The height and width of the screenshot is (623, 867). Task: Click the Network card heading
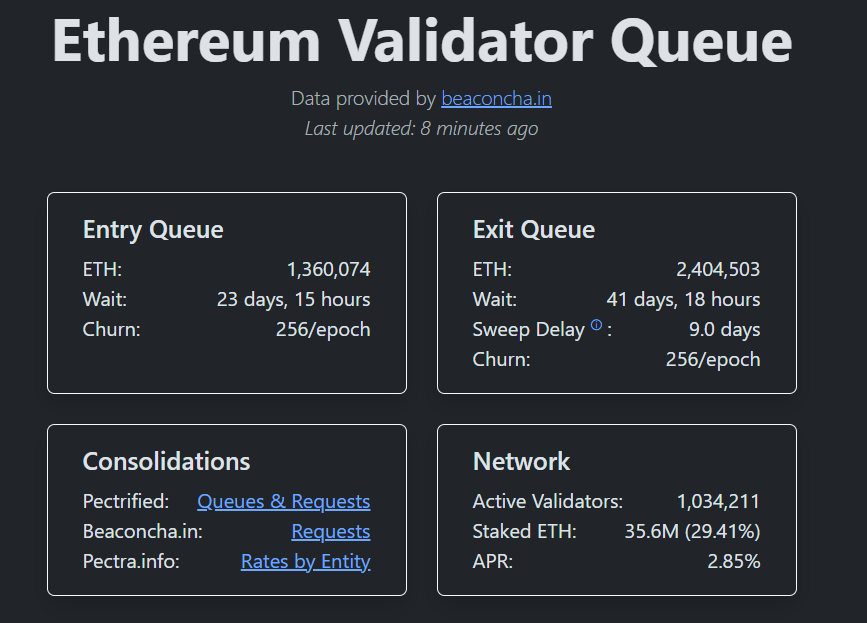tap(521, 461)
